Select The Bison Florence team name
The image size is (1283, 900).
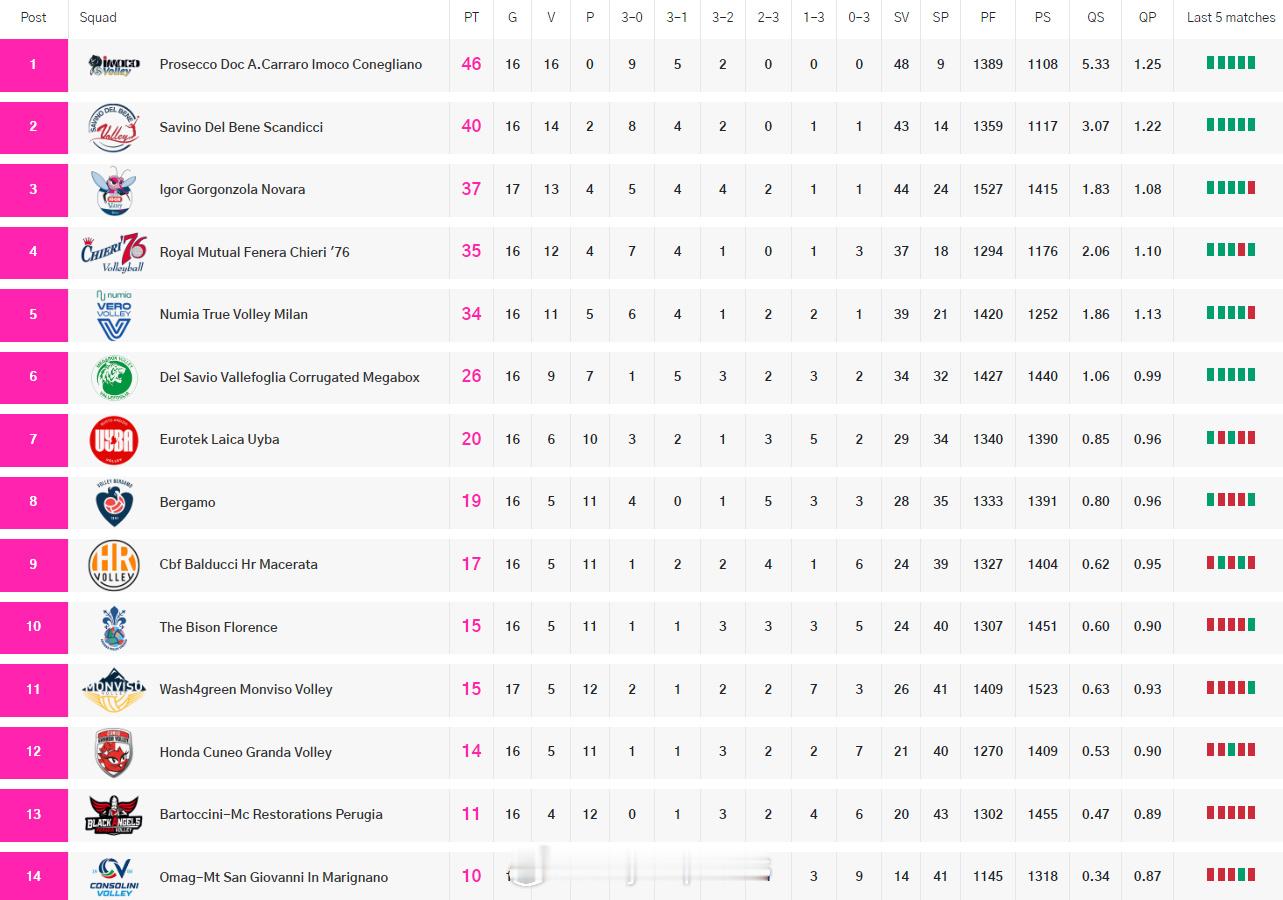(x=219, y=627)
